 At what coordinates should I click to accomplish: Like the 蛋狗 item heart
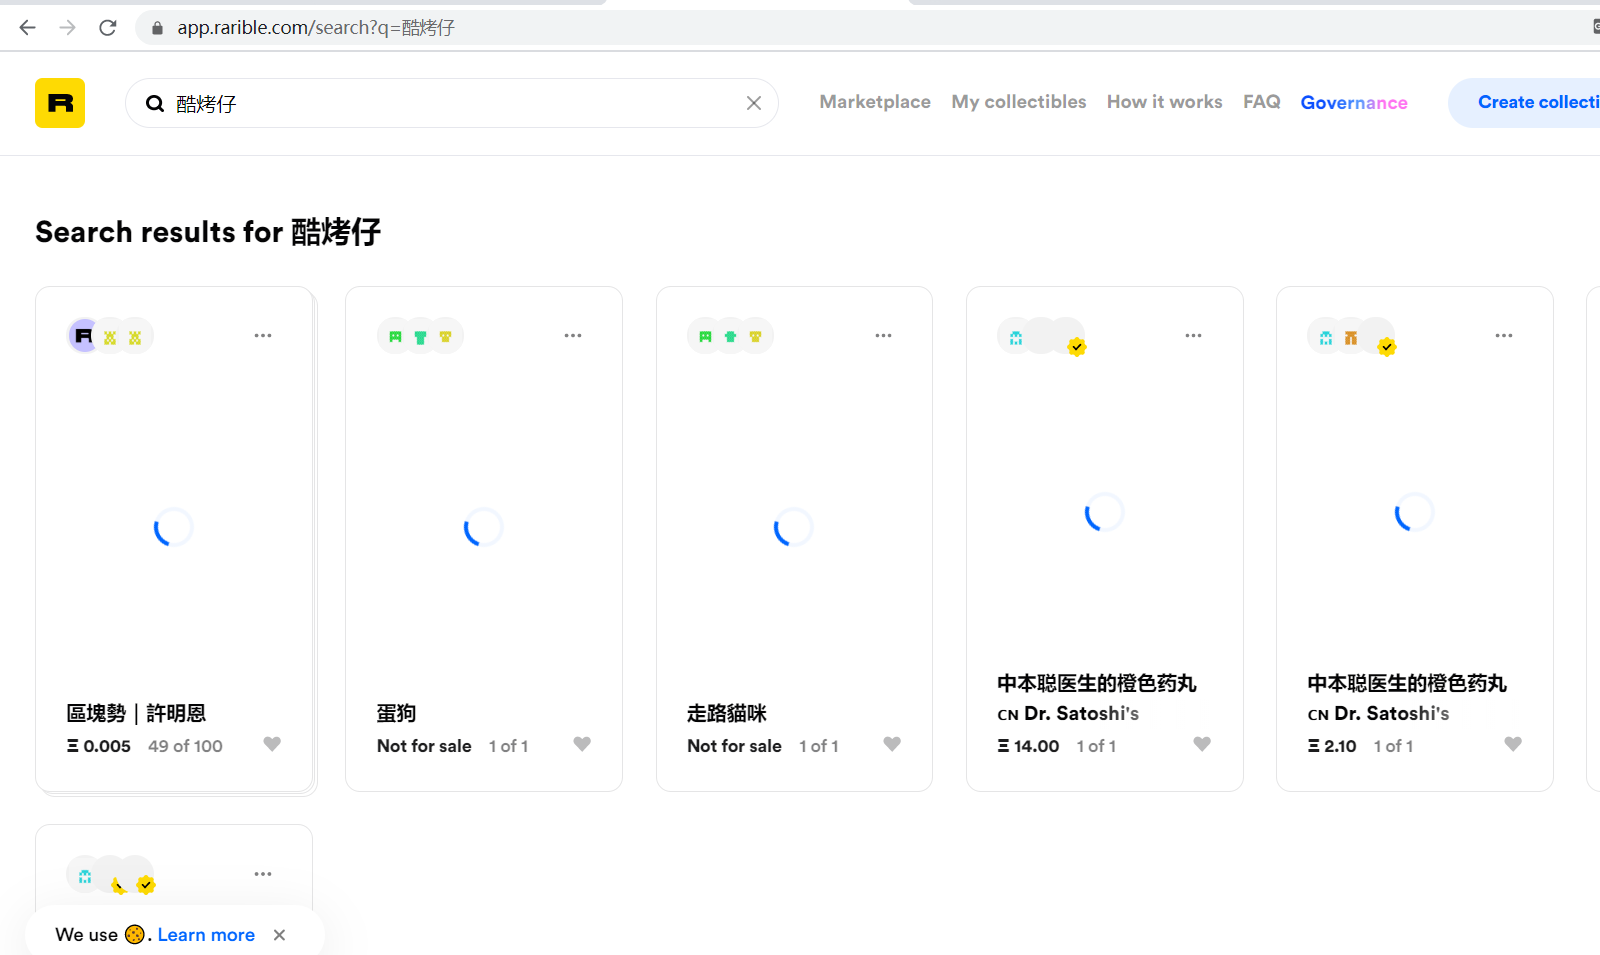pos(582,744)
